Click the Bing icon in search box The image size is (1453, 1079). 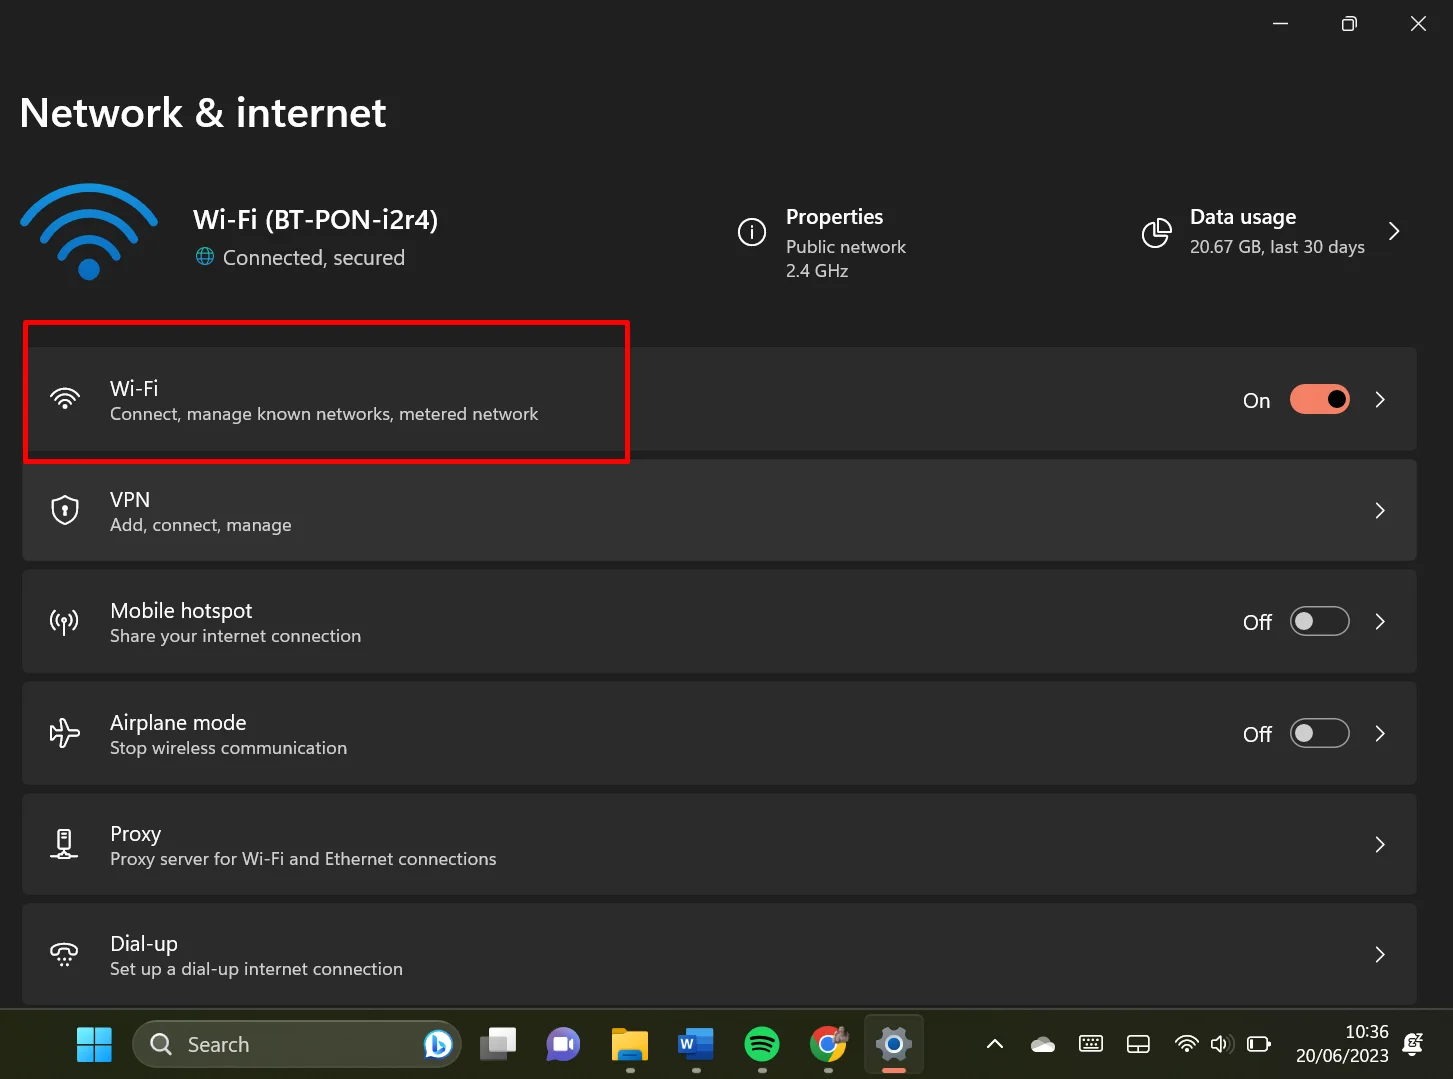(x=437, y=1044)
